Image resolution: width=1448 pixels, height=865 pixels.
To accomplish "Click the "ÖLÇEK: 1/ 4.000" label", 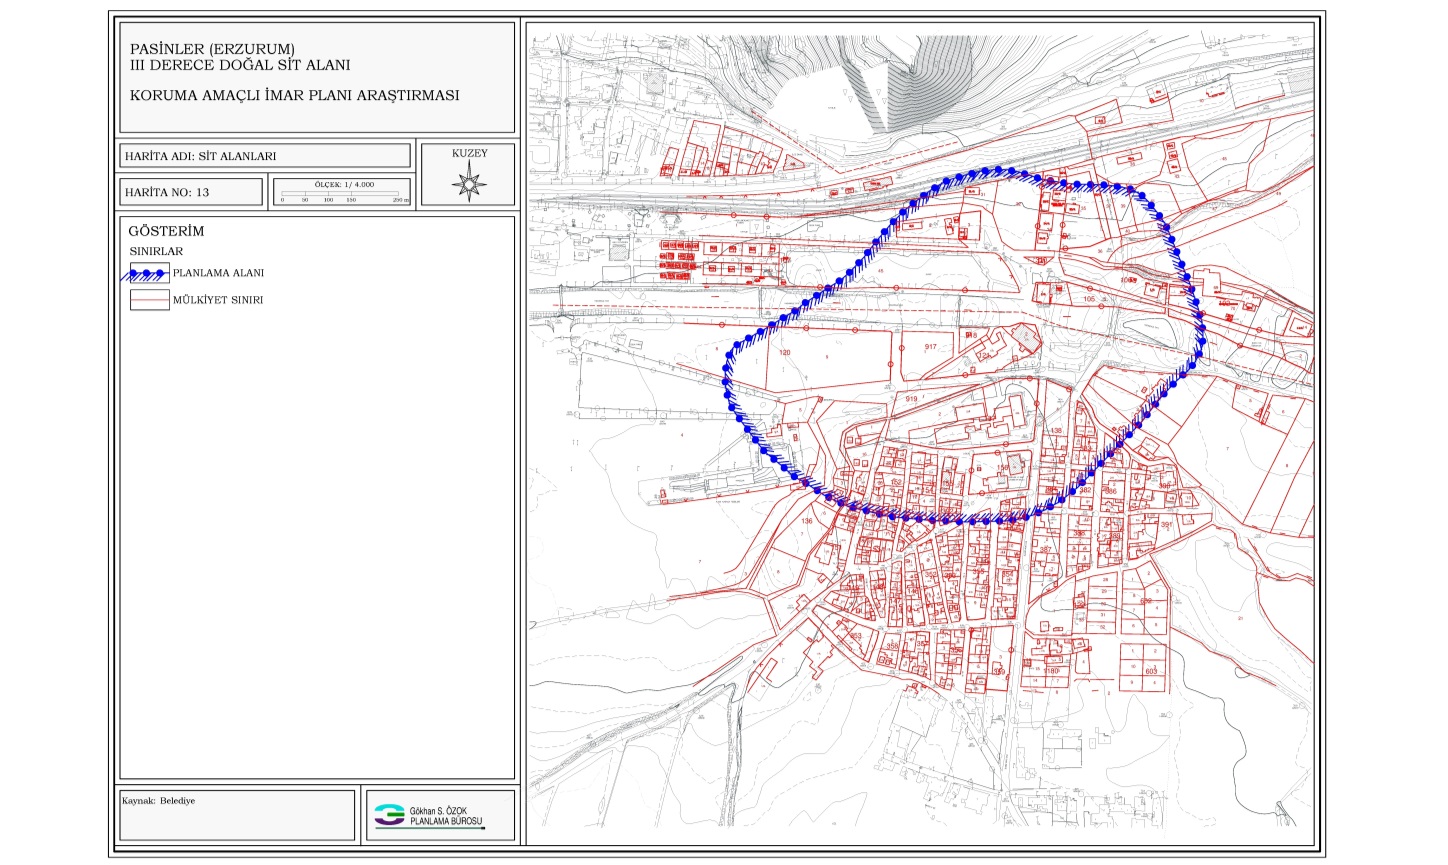I will pos(345,184).
